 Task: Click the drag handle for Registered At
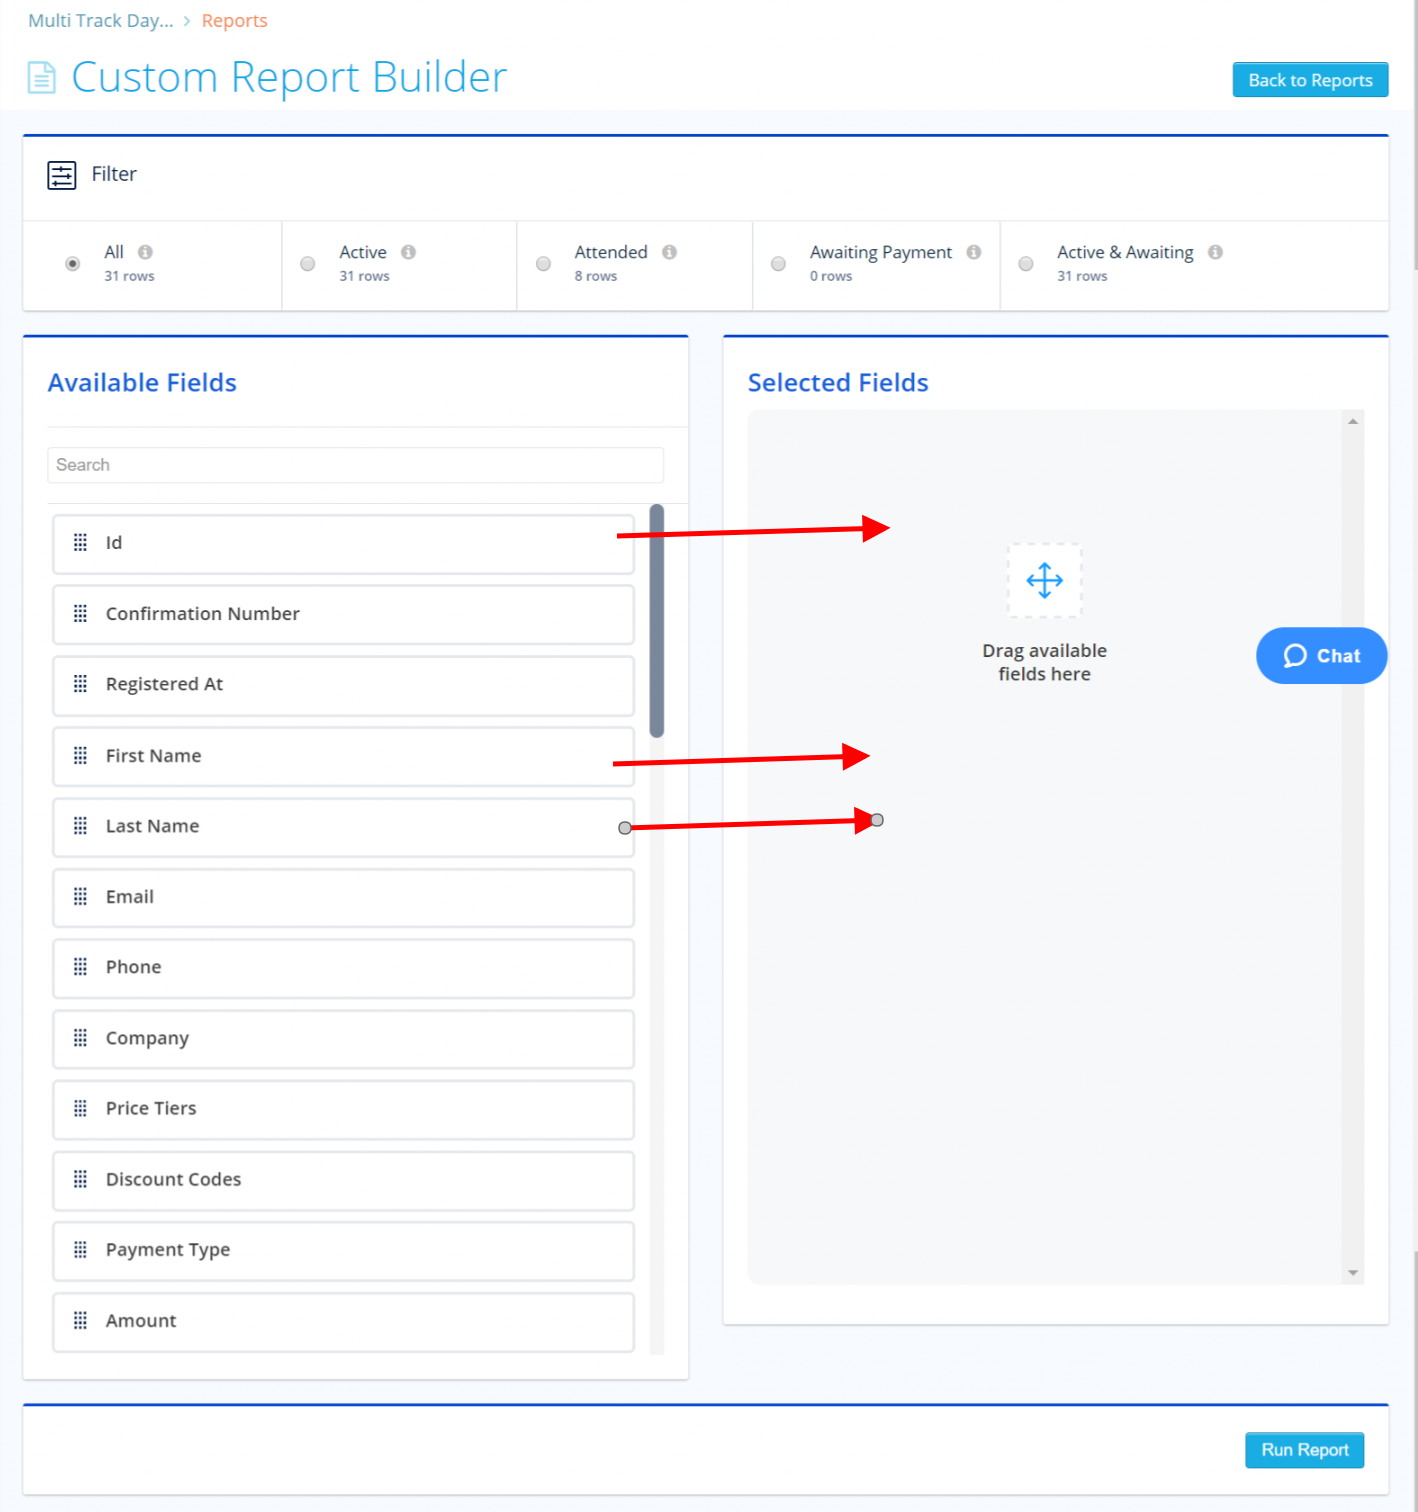click(x=80, y=684)
